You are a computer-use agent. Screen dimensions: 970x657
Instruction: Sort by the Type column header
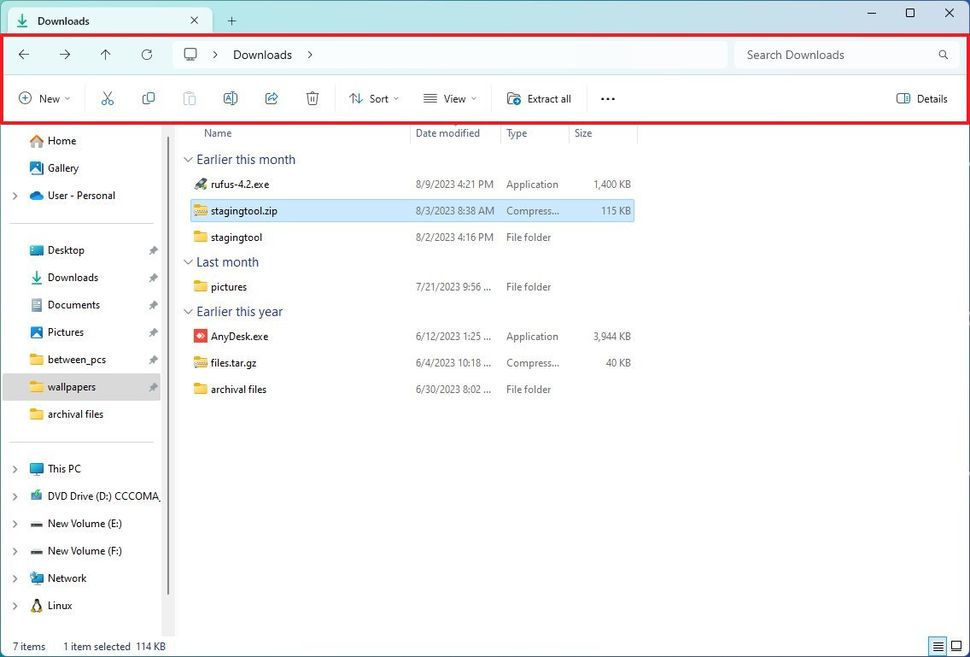[517, 133]
